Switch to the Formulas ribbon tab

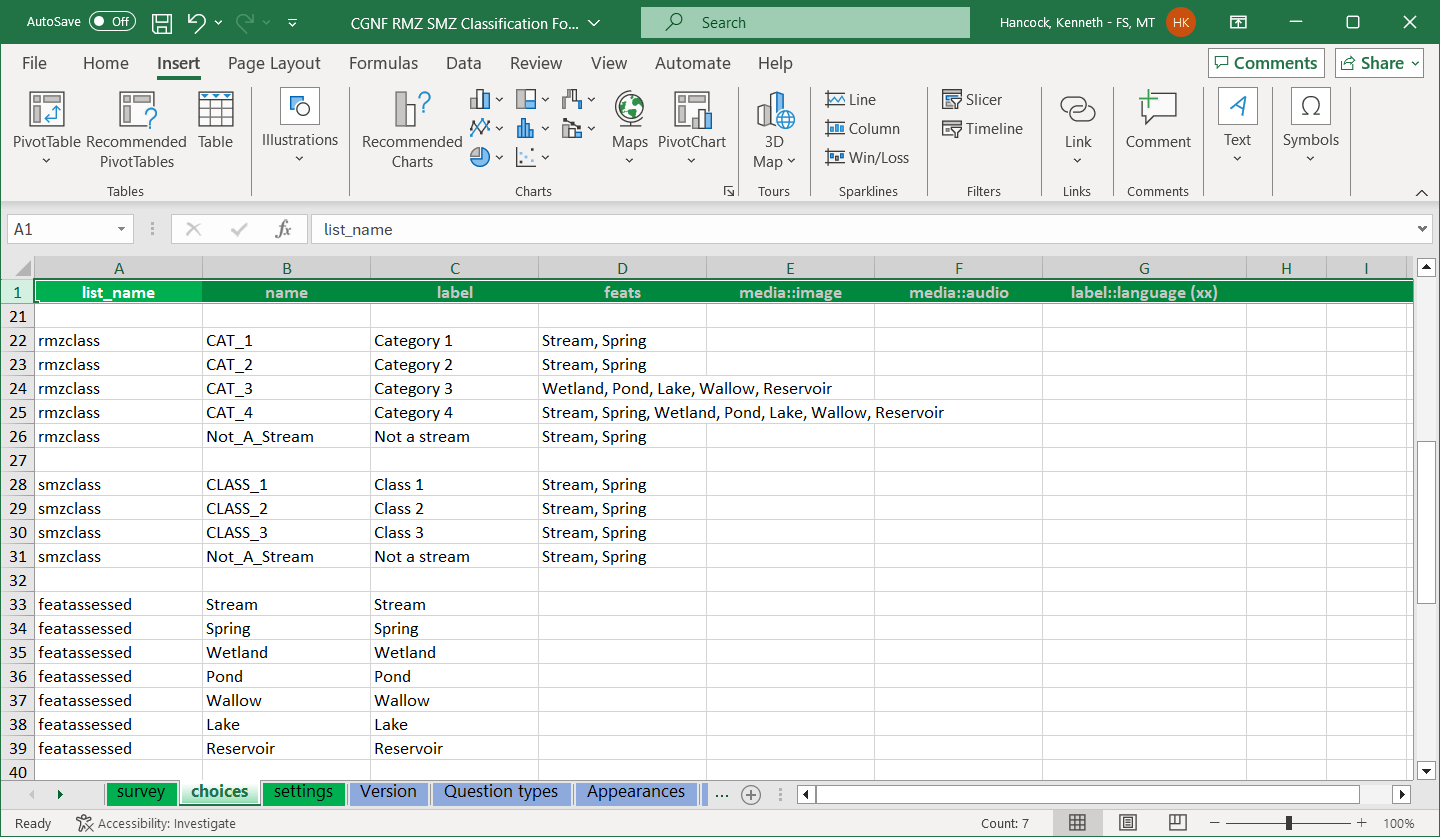coord(383,62)
